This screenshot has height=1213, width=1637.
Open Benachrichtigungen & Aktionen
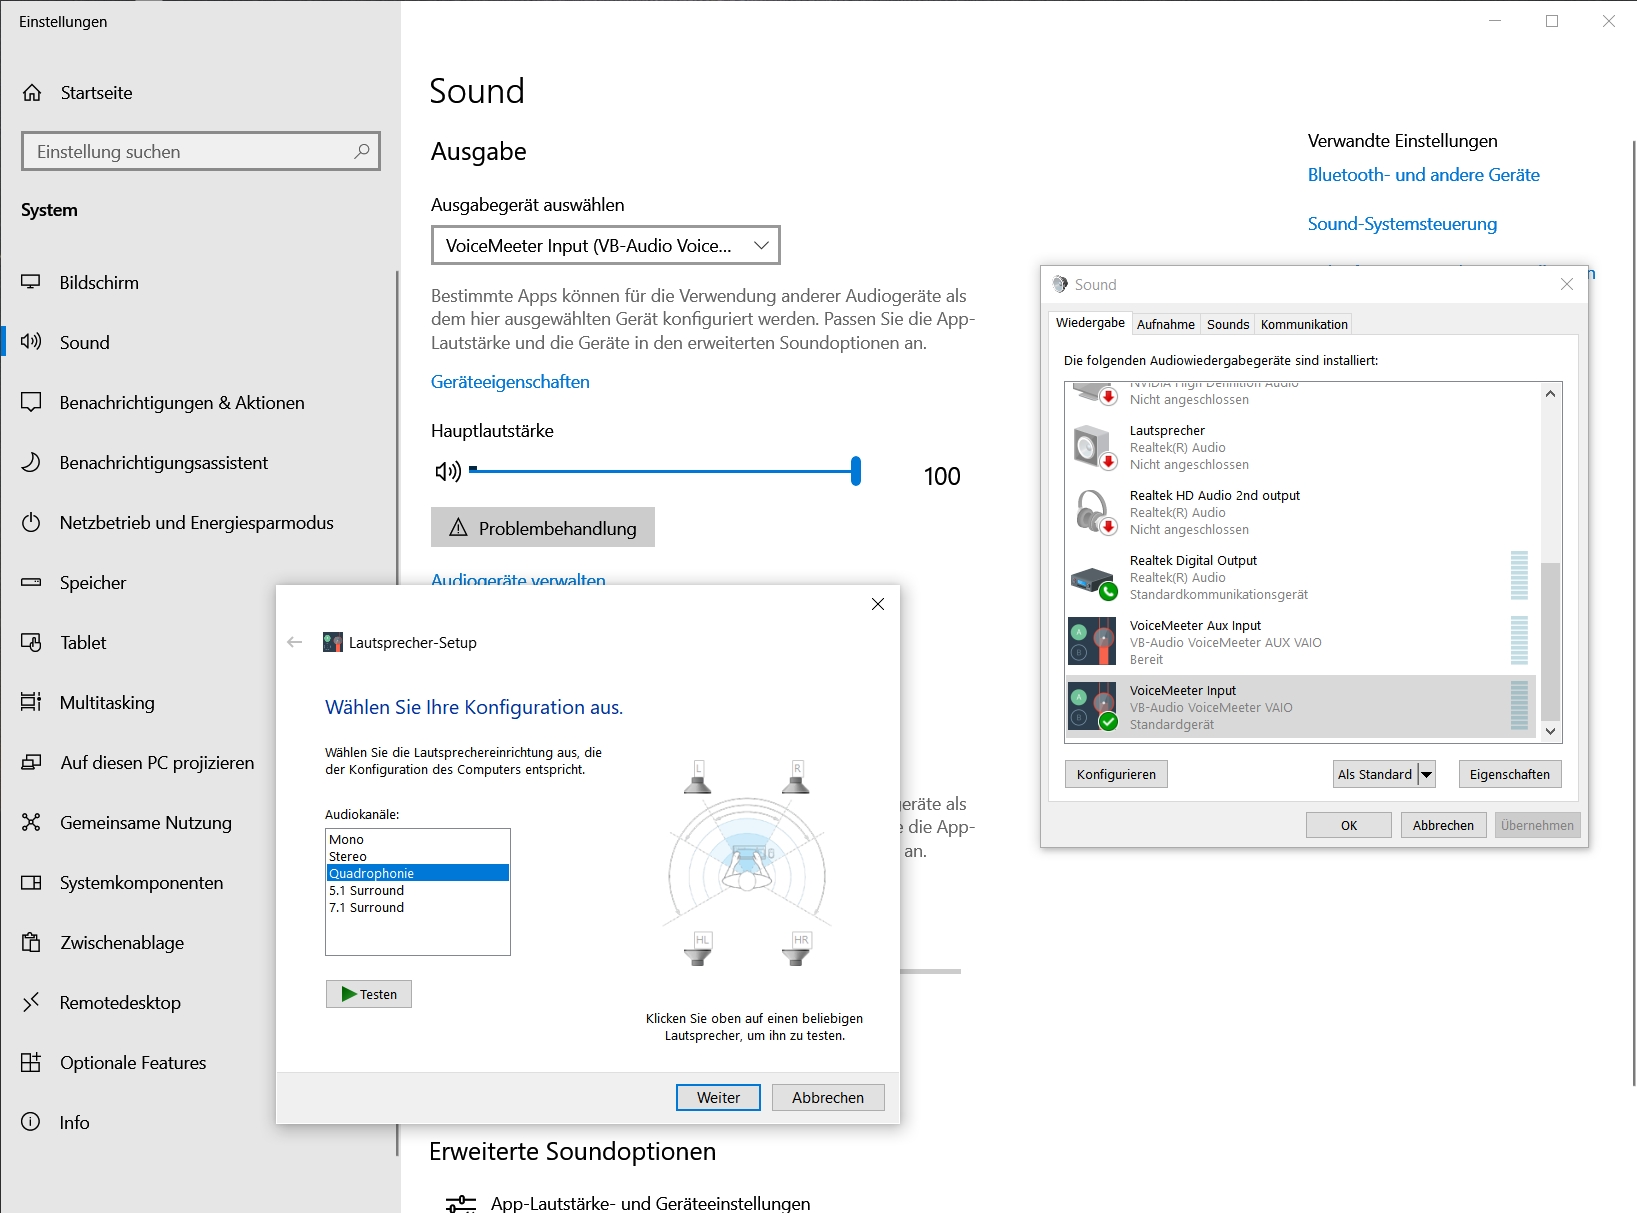click(182, 403)
